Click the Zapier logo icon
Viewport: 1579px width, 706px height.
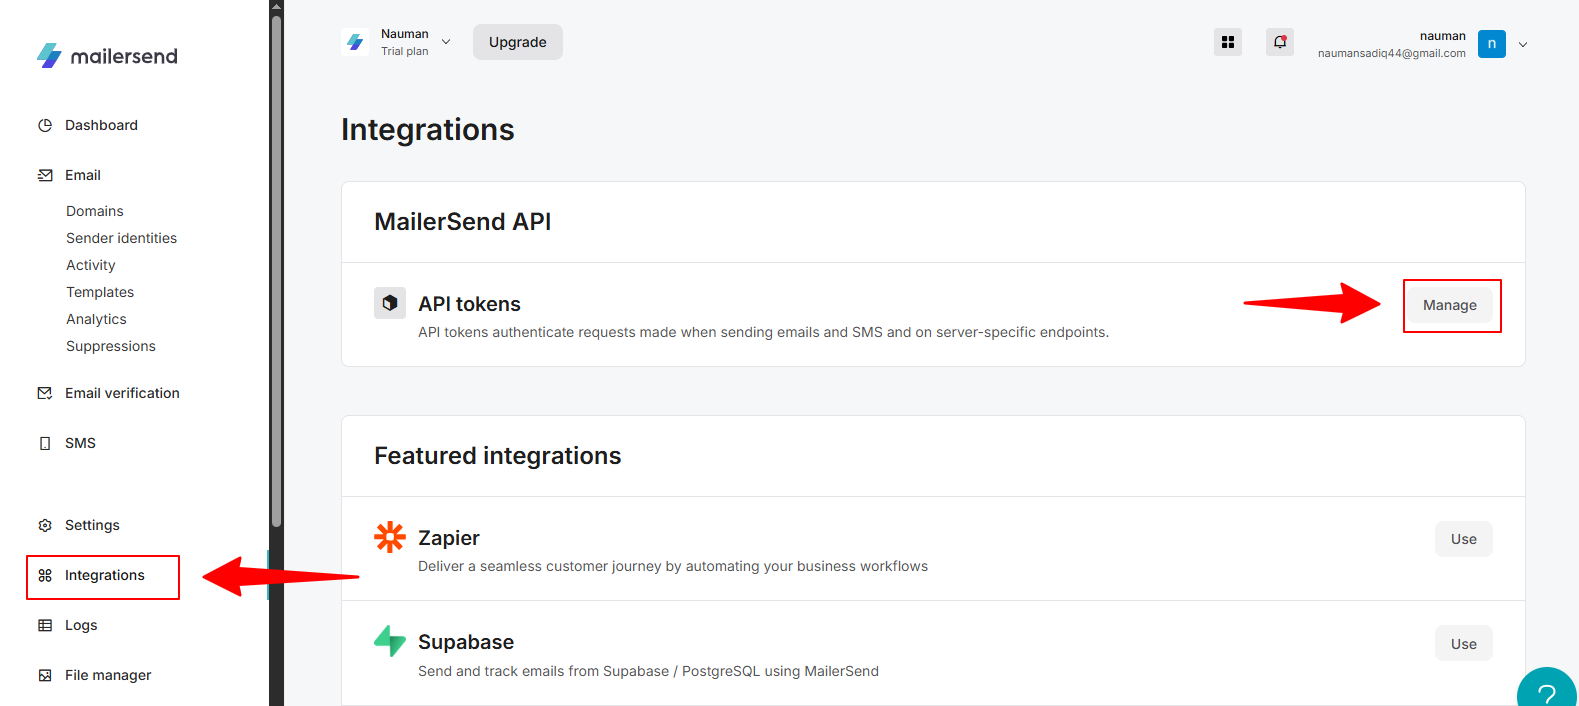tap(390, 538)
